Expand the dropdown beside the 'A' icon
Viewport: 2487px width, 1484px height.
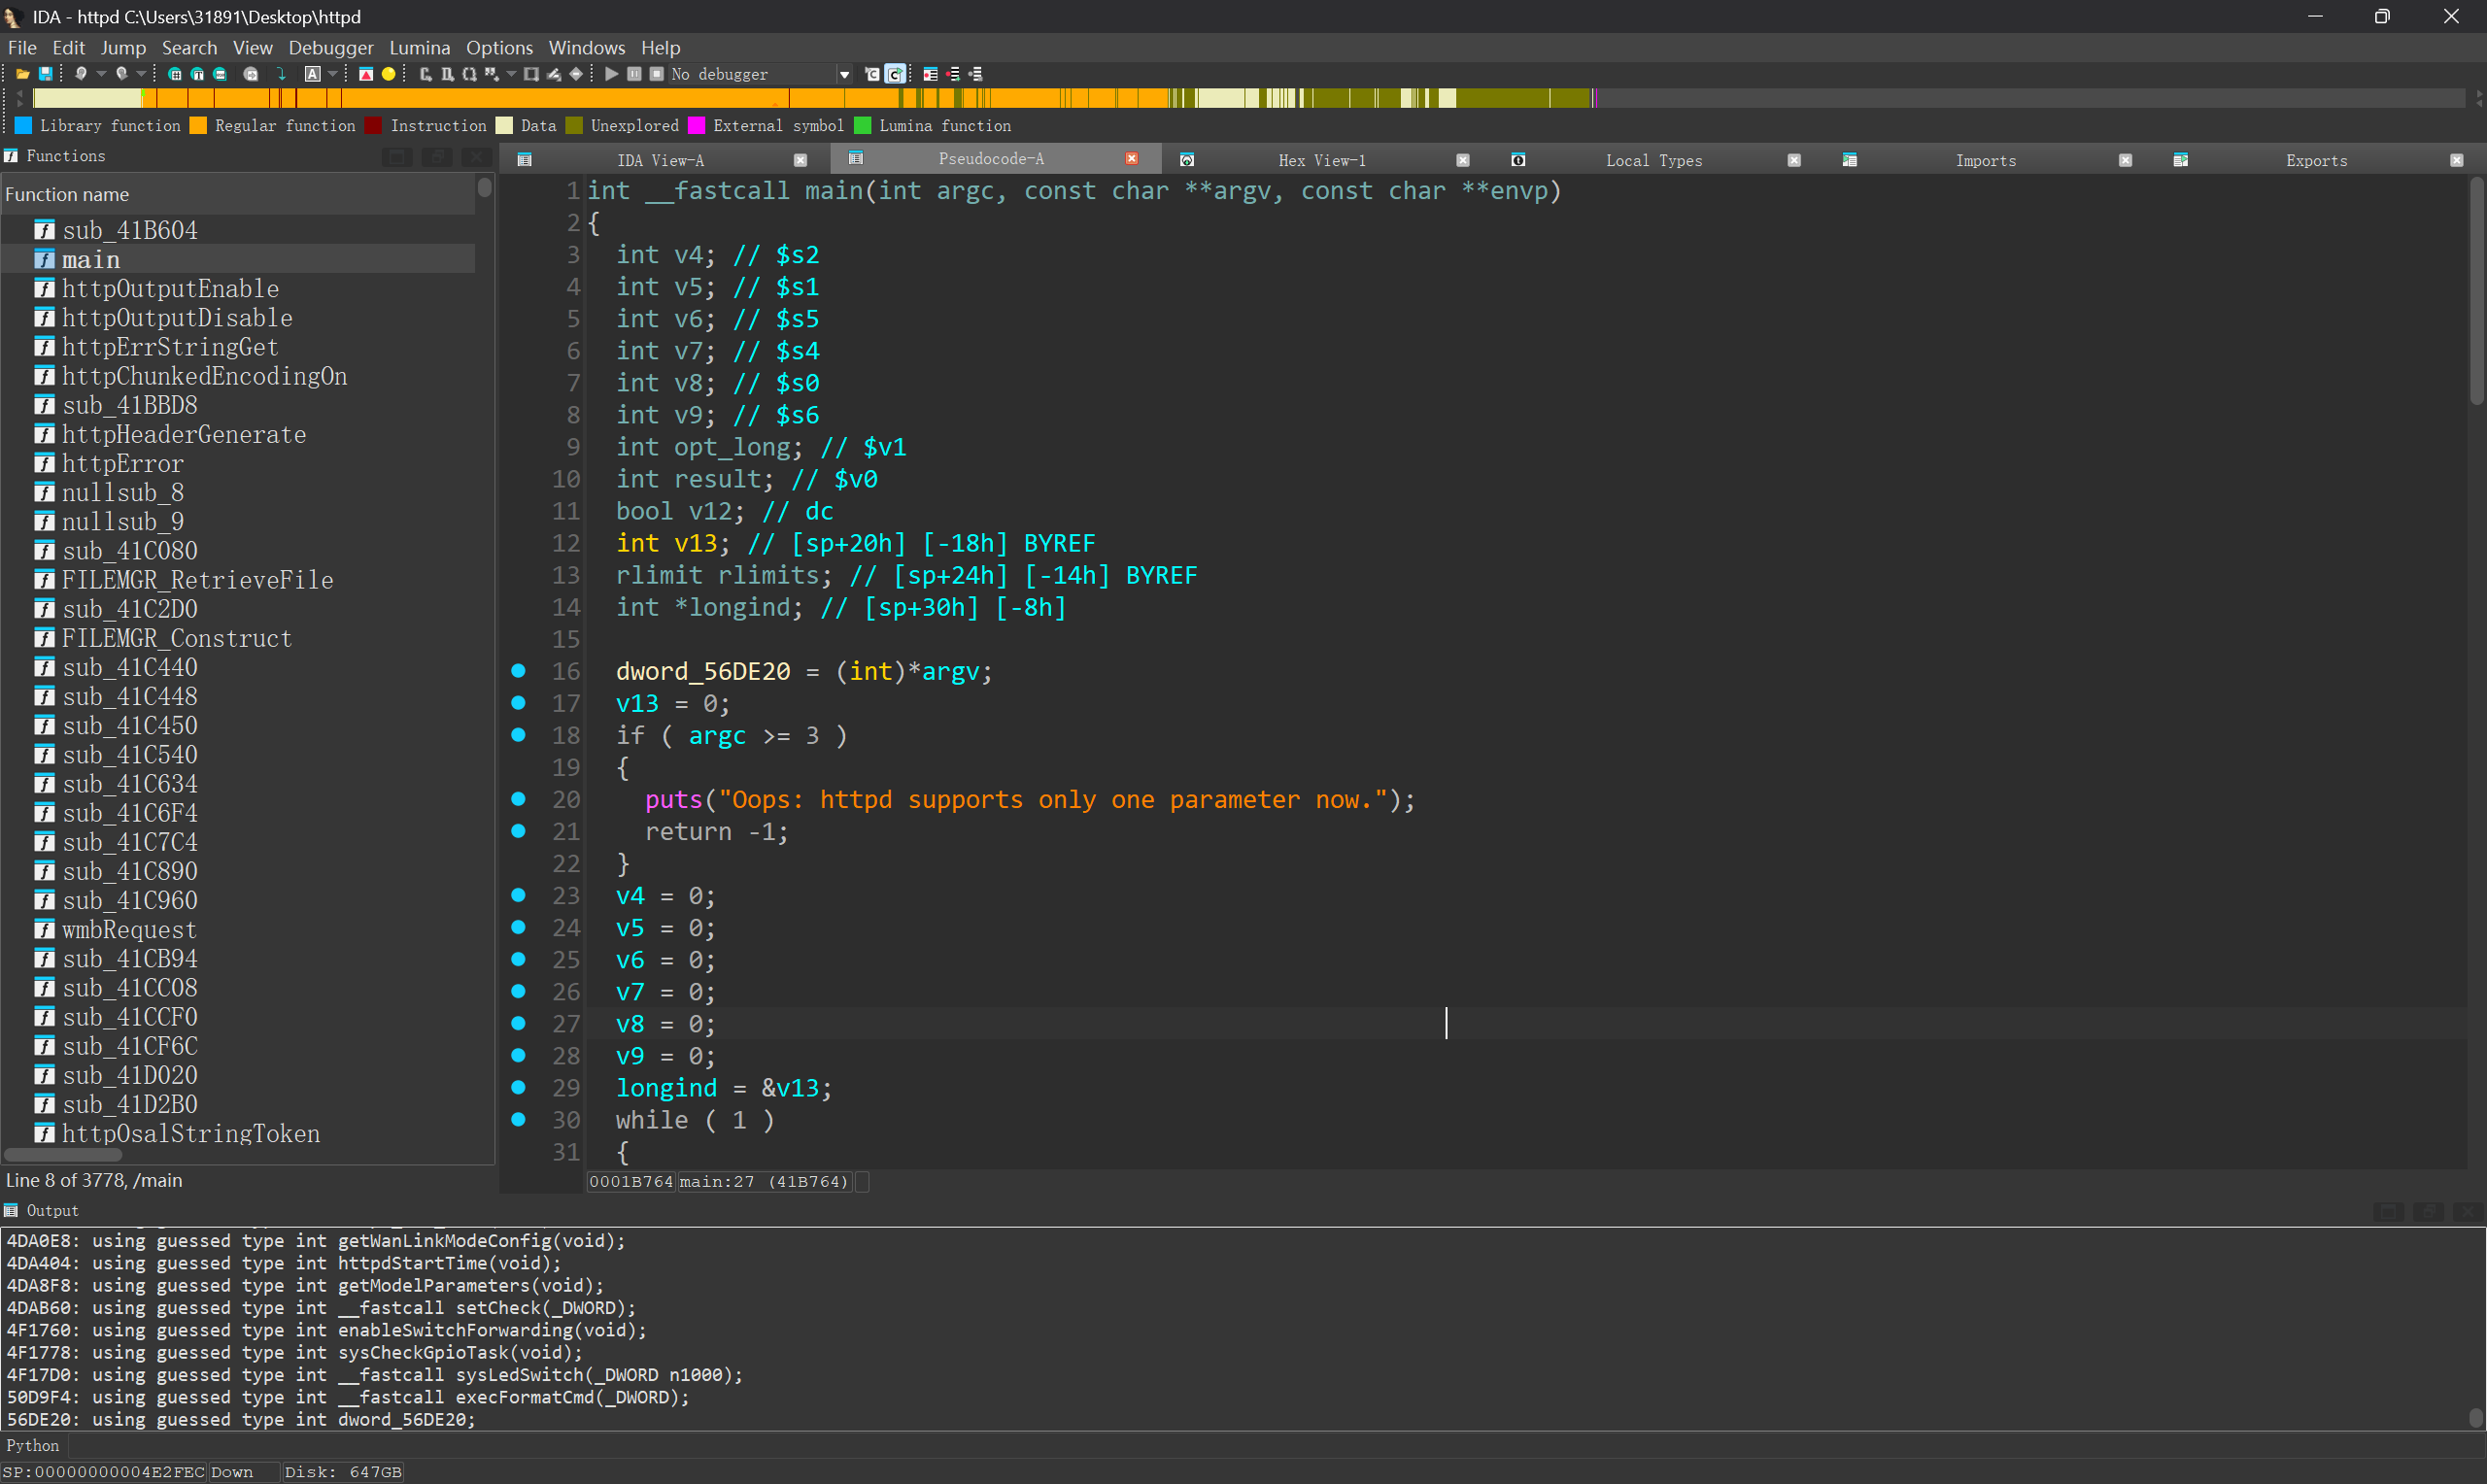pos(332,74)
